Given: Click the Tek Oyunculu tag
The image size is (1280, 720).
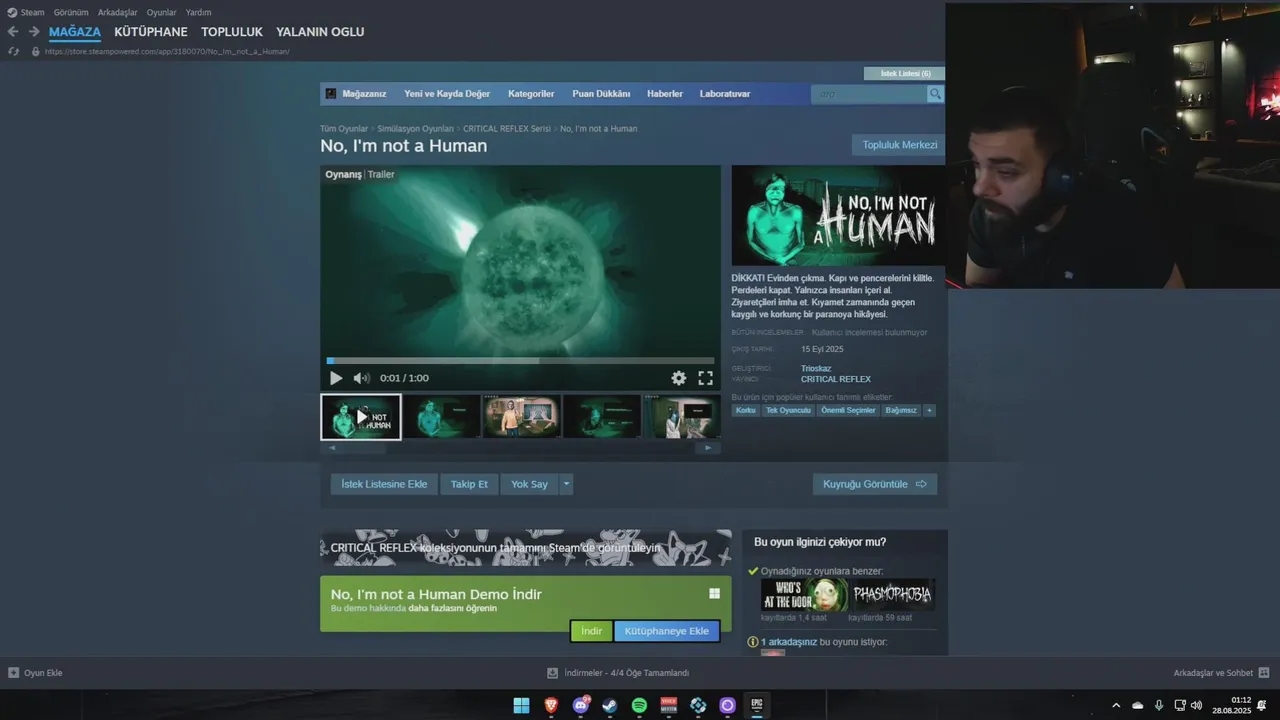Looking at the screenshot, I should (x=788, y=410).
